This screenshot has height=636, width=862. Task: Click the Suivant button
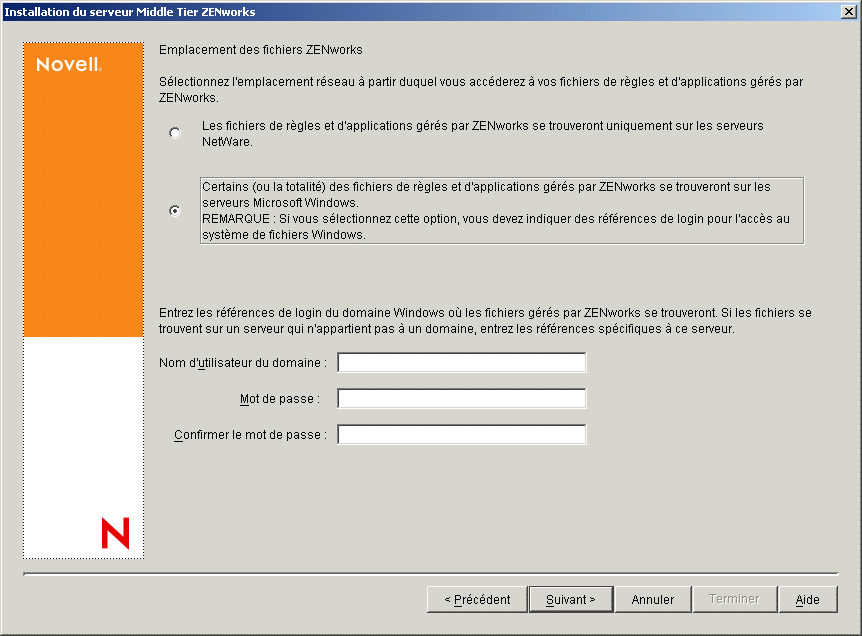(570, 599)
